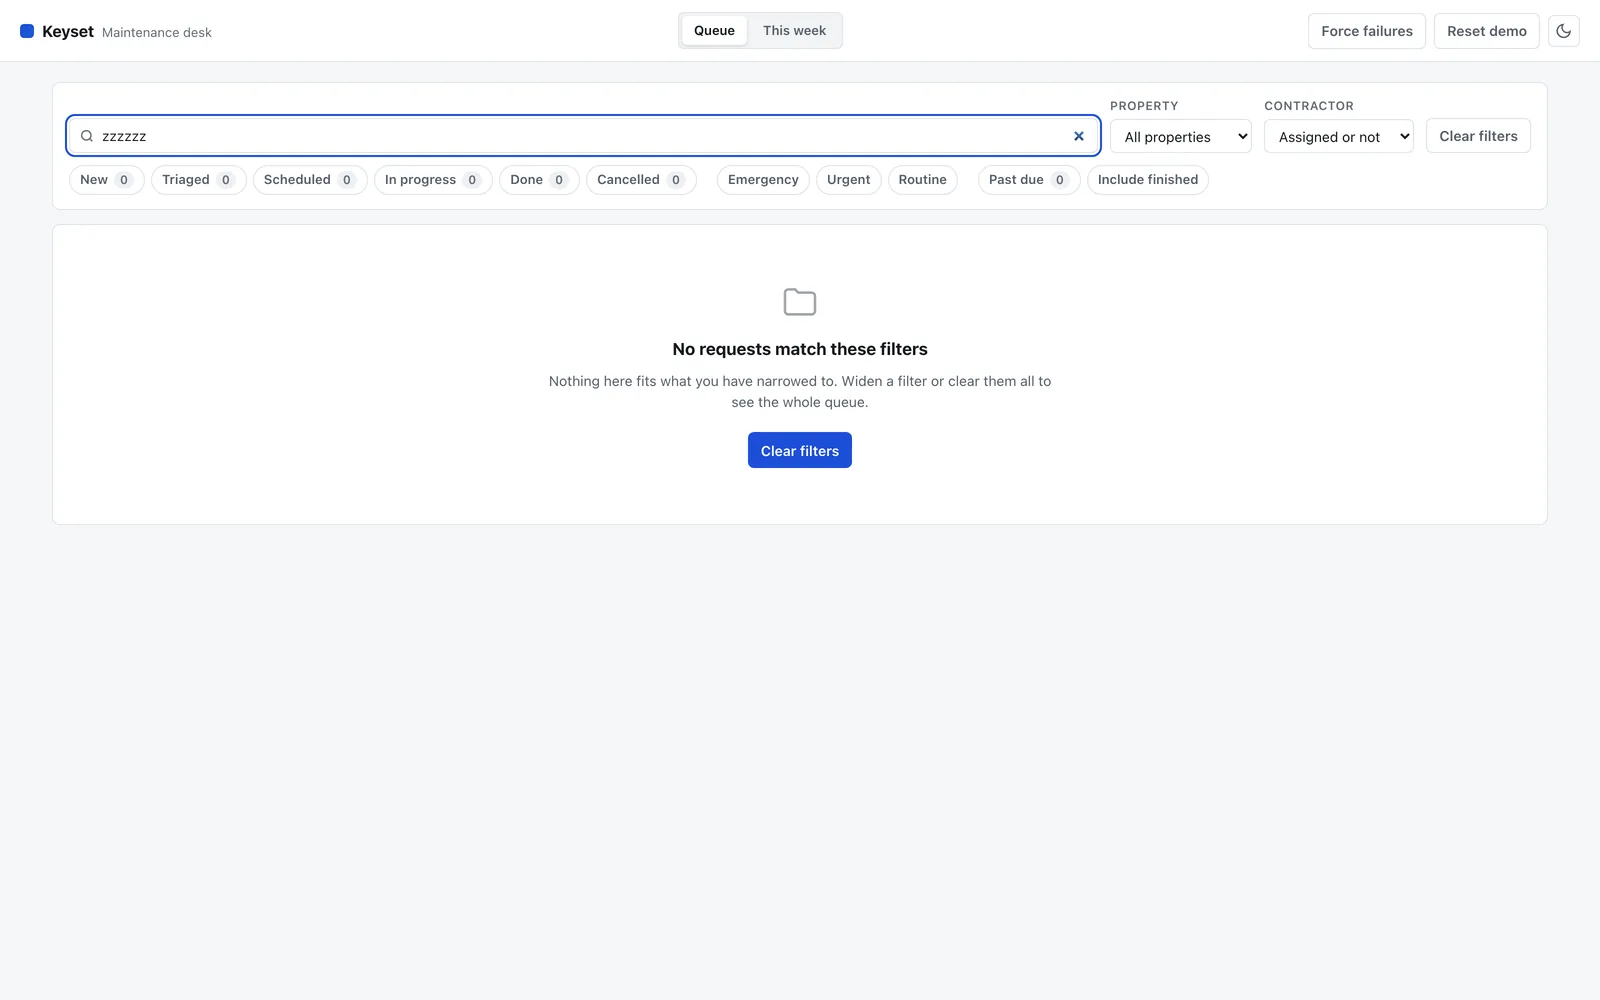Toggle the Past due filter chip
Viewport: 1600px width, 1000px height.
pos(1028,180)
